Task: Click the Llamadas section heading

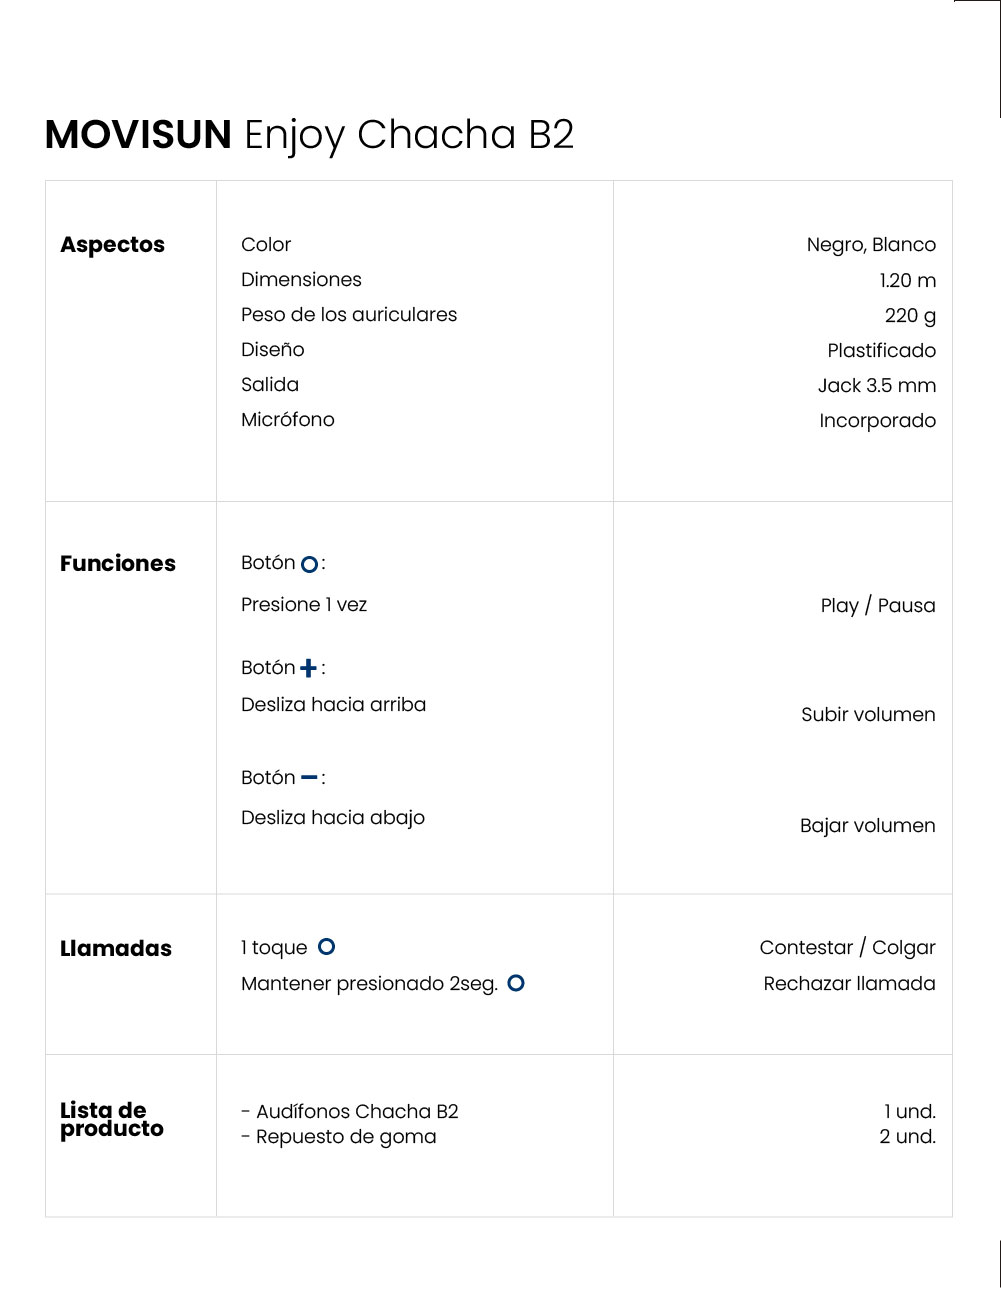Action: click(116, 949)
